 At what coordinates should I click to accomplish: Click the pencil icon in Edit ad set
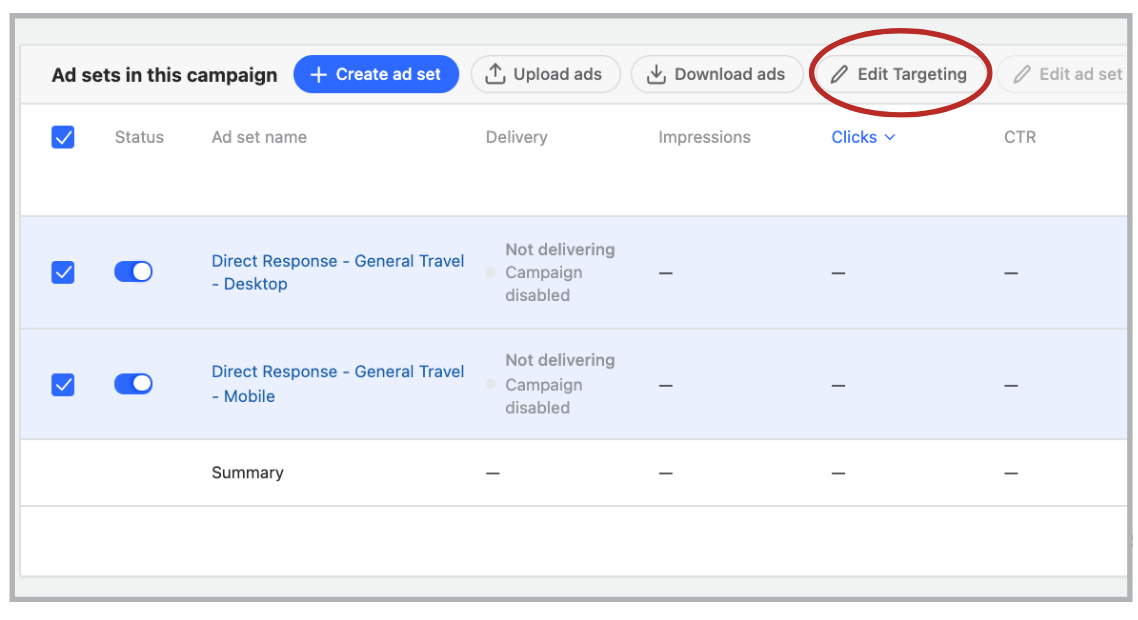pyautogui.click(x=1021, y=75)
